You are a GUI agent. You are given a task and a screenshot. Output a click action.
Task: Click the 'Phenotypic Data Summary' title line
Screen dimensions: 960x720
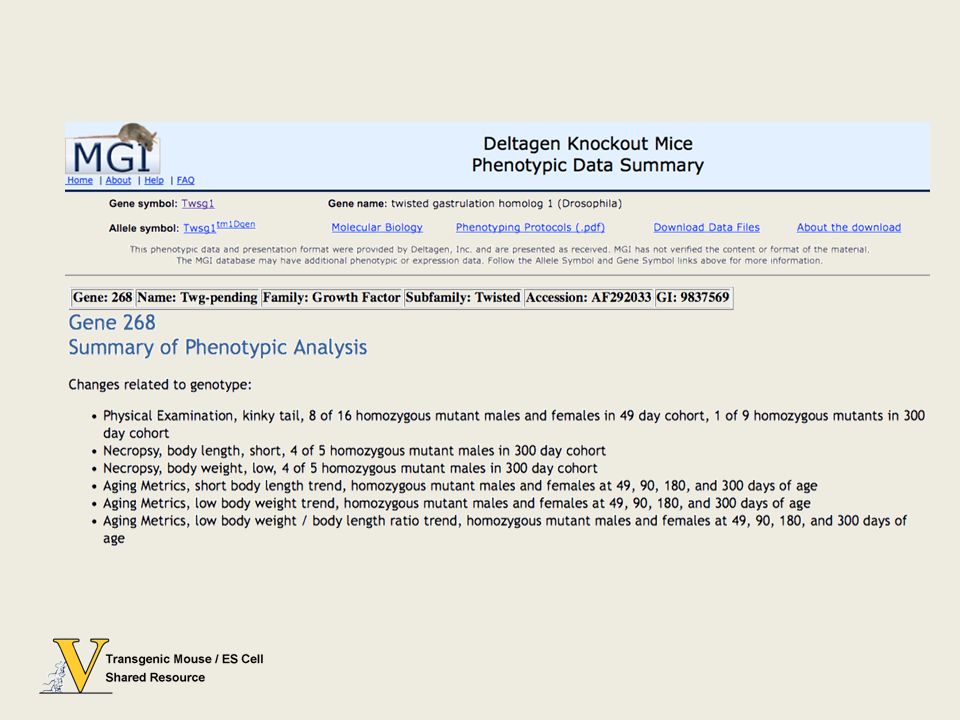coord(588,165)
